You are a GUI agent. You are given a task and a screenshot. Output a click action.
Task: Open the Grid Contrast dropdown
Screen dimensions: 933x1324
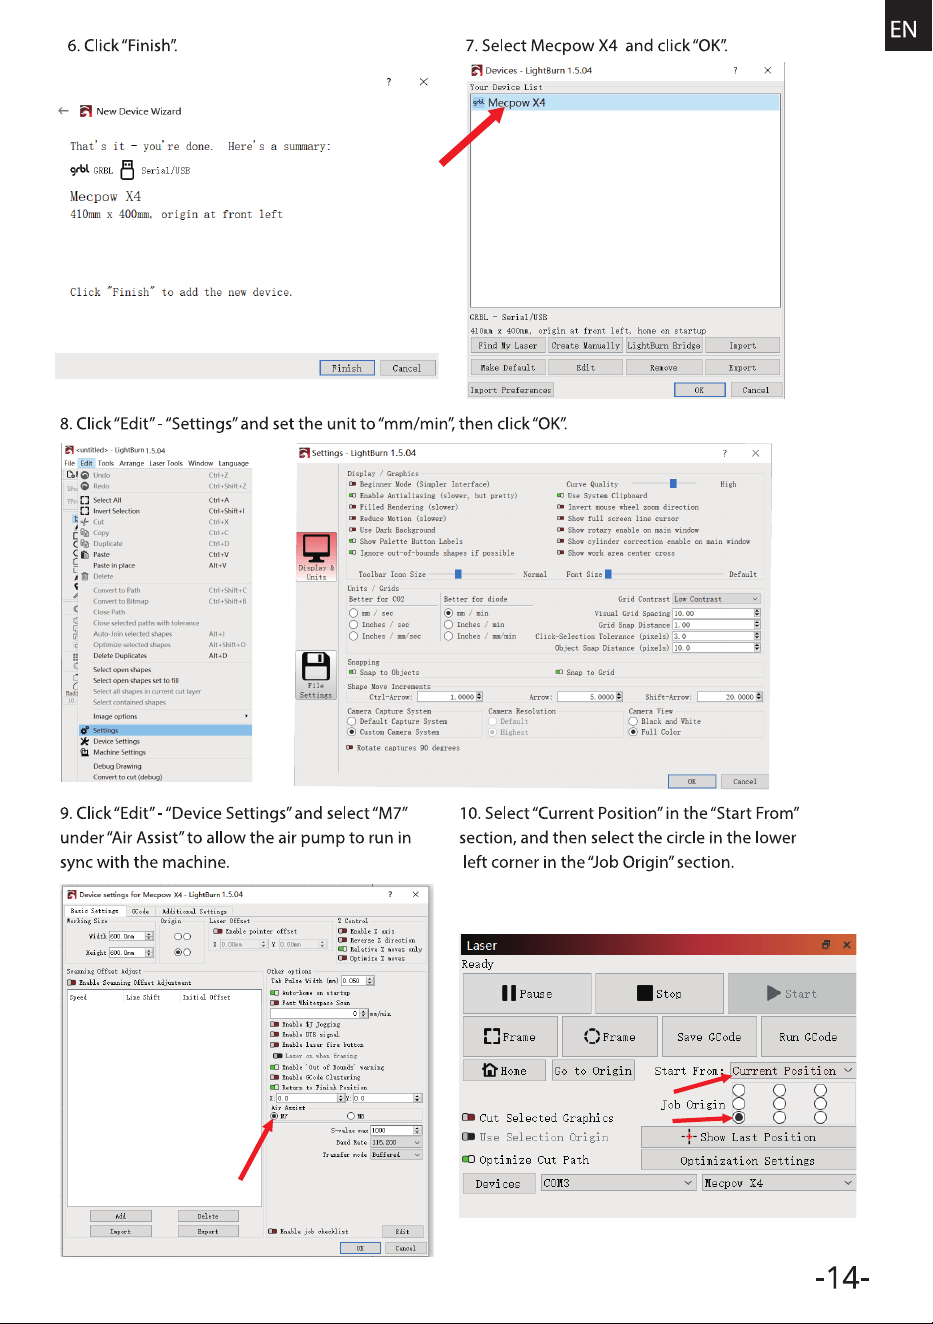click(x=716, y=599)
